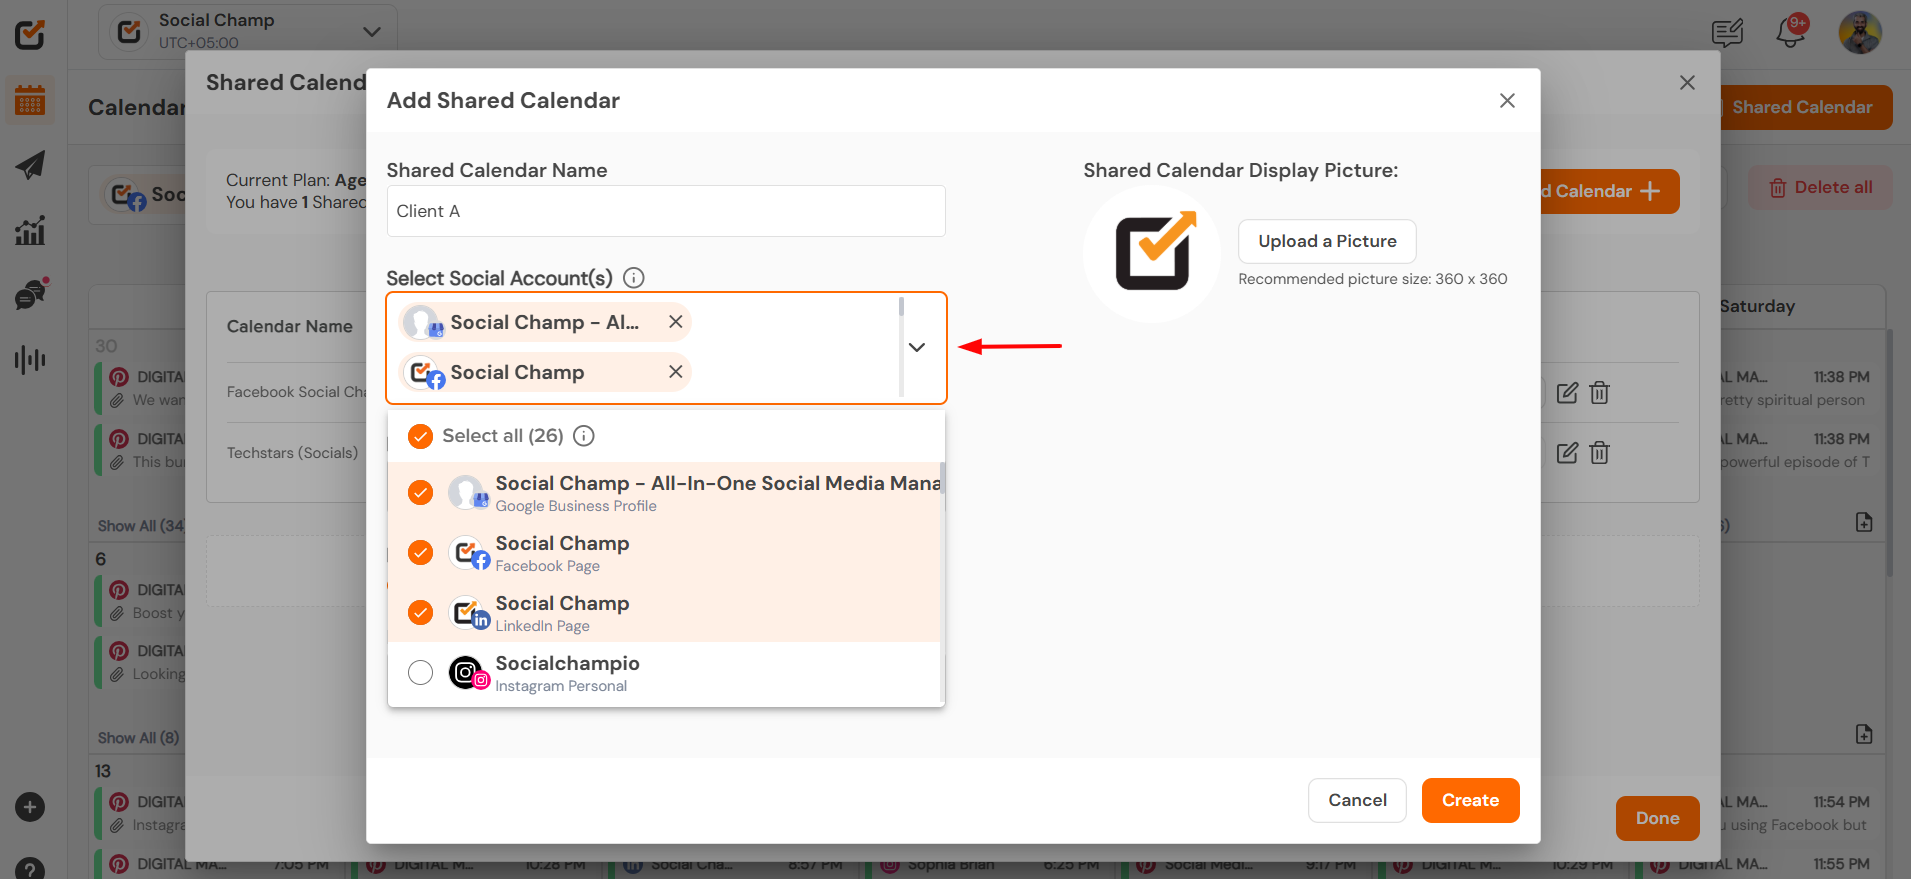The image size is (1911, 879).
Task: Click the Cancel button
Action: pyautogui.click(x=1357, y=800)
